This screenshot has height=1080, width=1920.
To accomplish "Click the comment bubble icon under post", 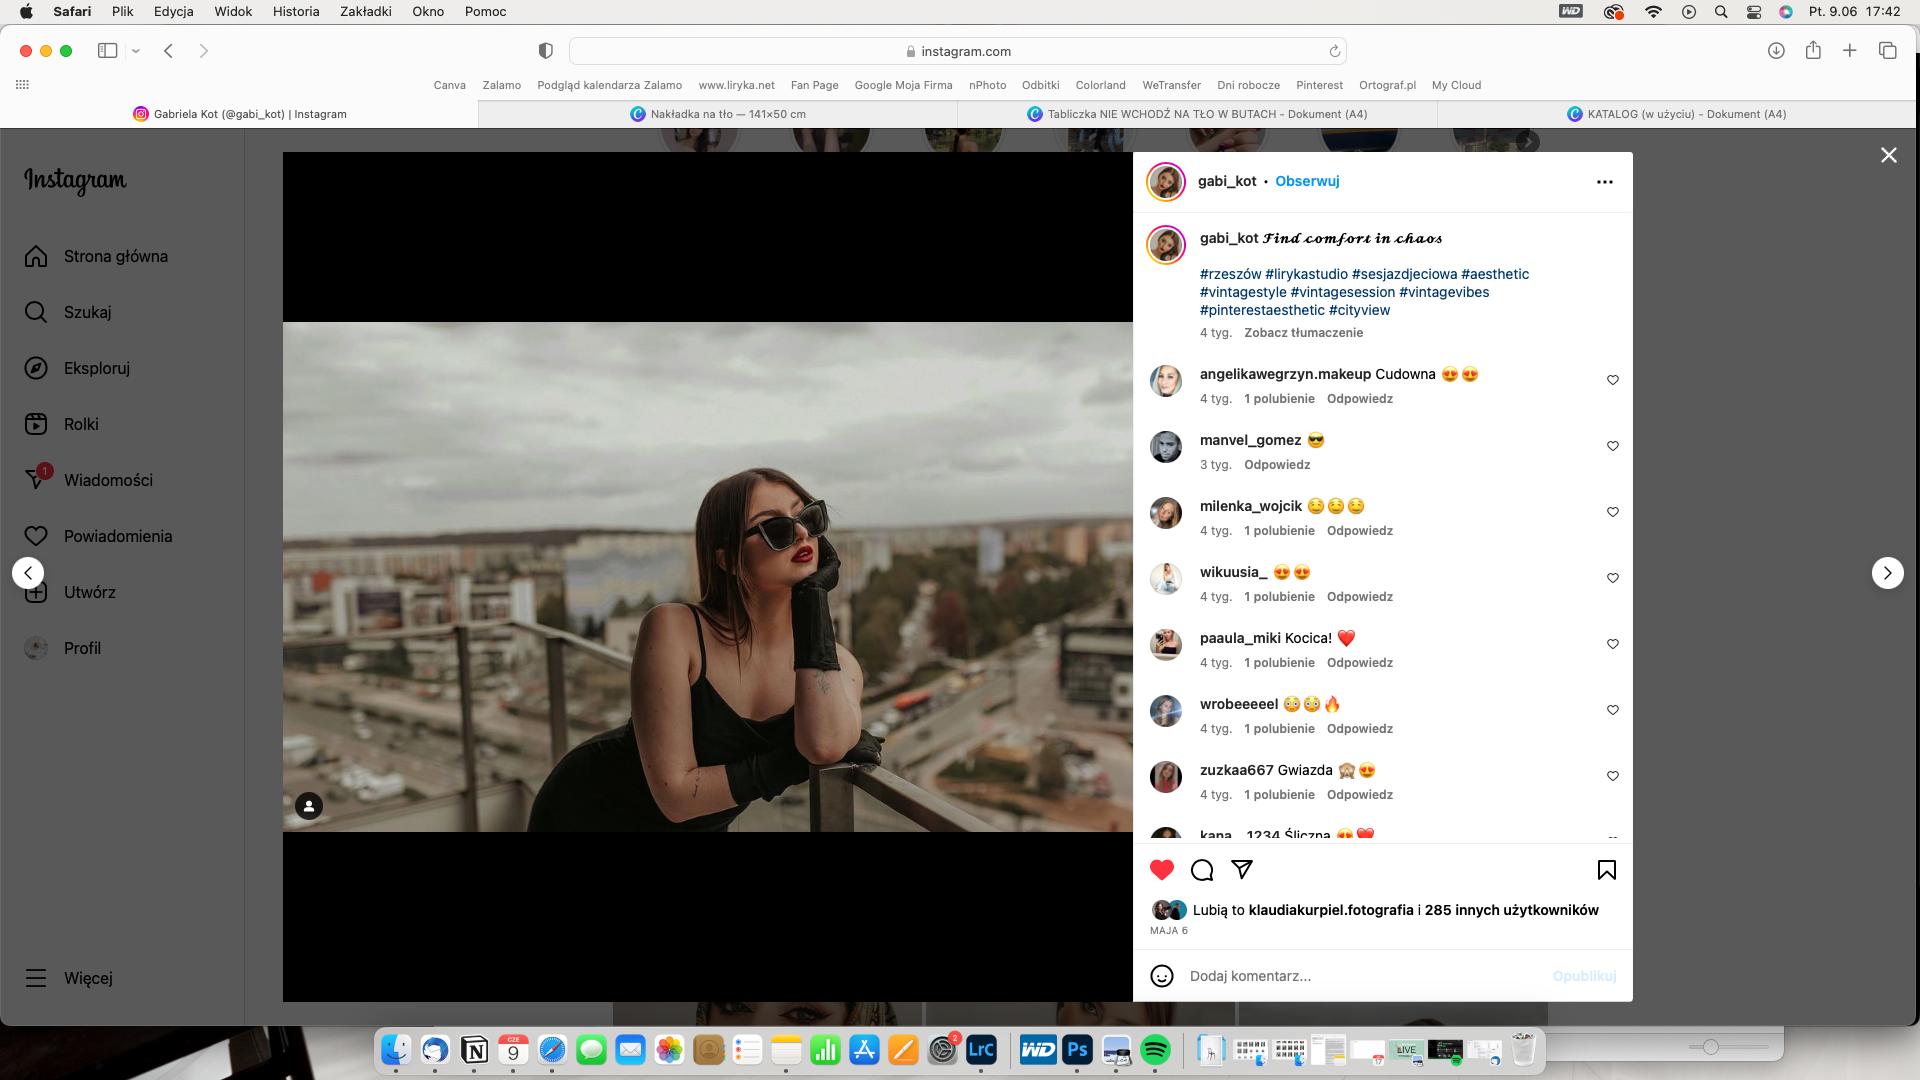I will [x=1202, y=870].
